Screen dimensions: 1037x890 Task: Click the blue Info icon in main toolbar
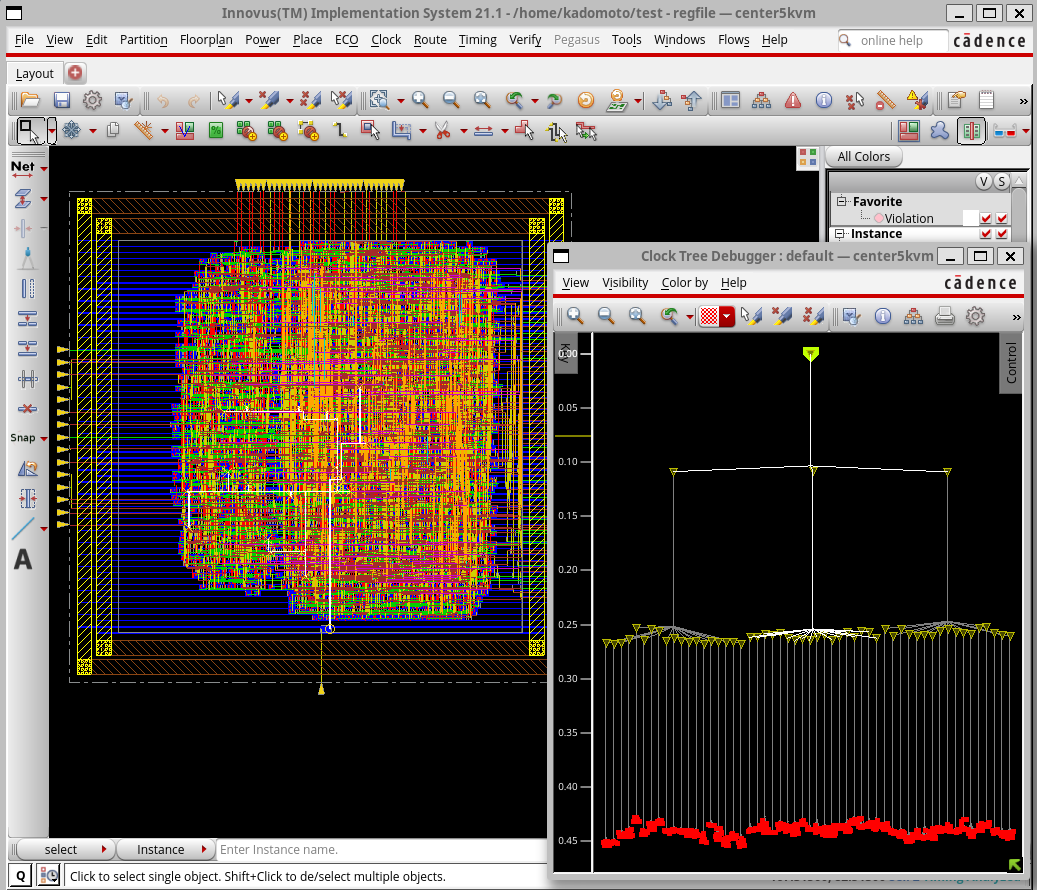(823, 101)
